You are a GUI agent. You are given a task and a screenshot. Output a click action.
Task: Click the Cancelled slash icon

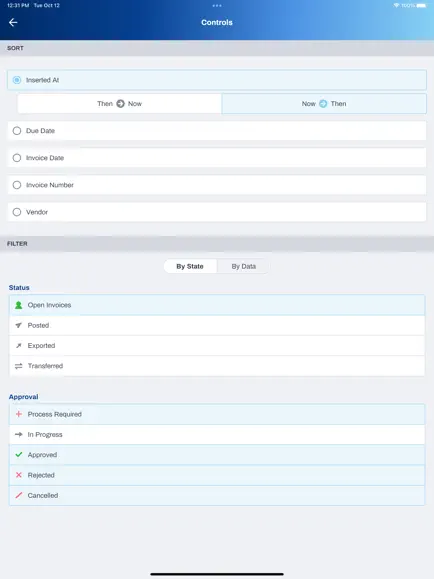pos(18,495)
